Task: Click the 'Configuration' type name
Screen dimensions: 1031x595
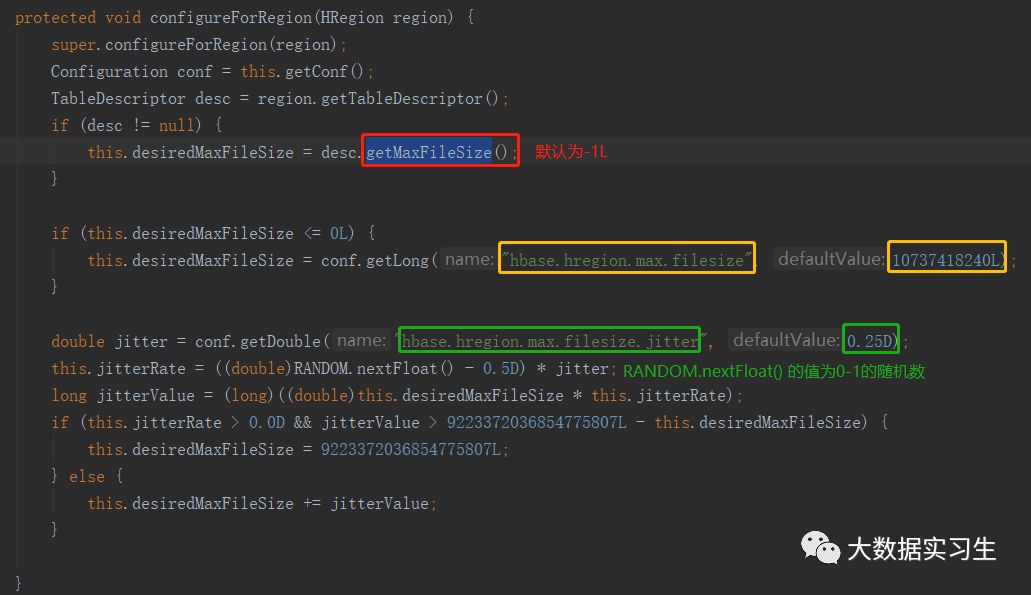Action: [109, 71]
